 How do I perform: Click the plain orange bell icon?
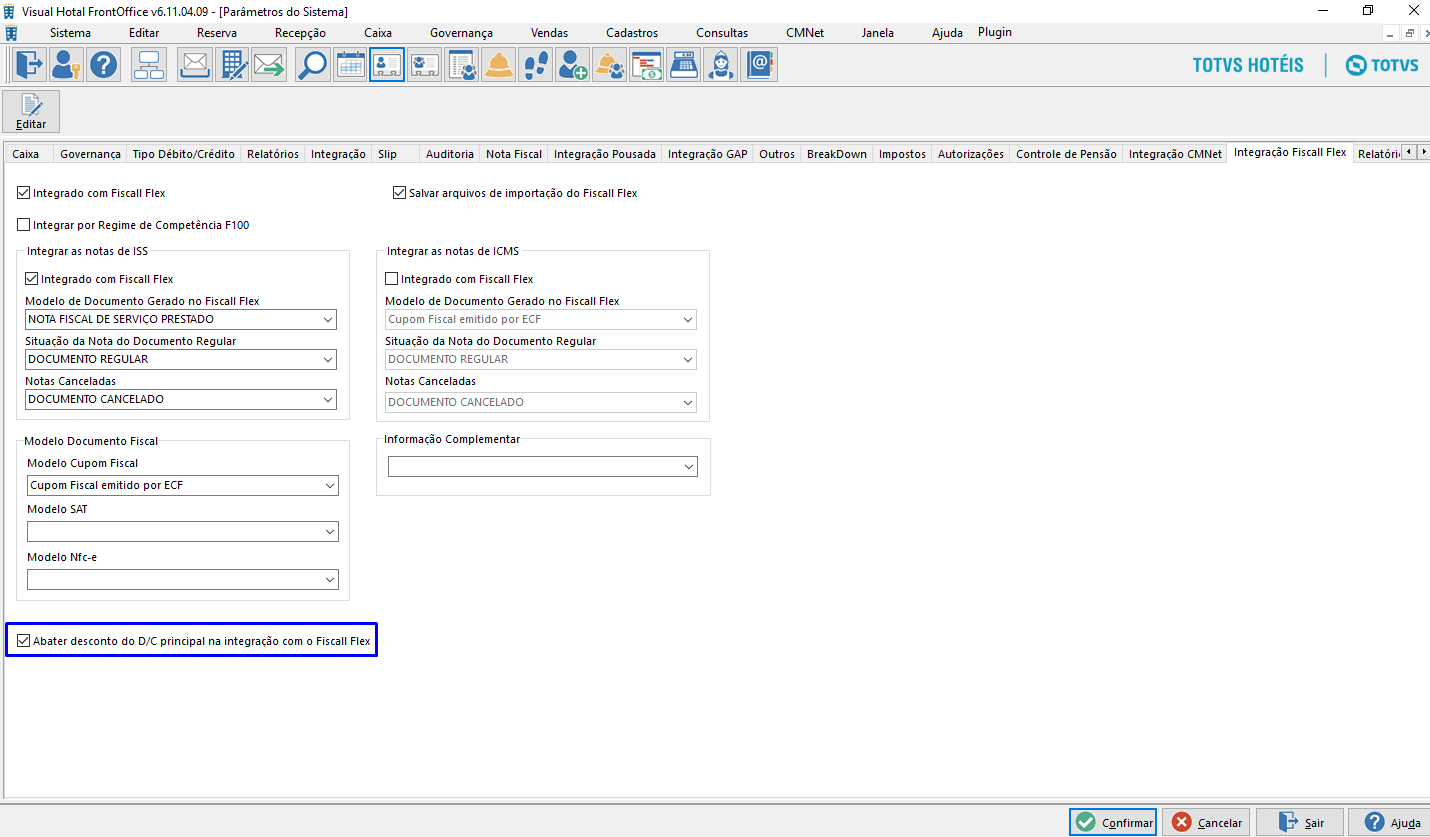(498, 65)
